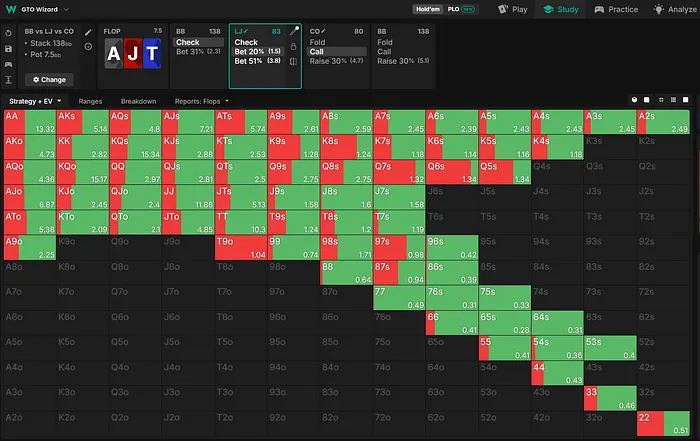Screen dimensions: 700x441
Task: Choose LJ Bet 51% action
Action: (258, 61)
